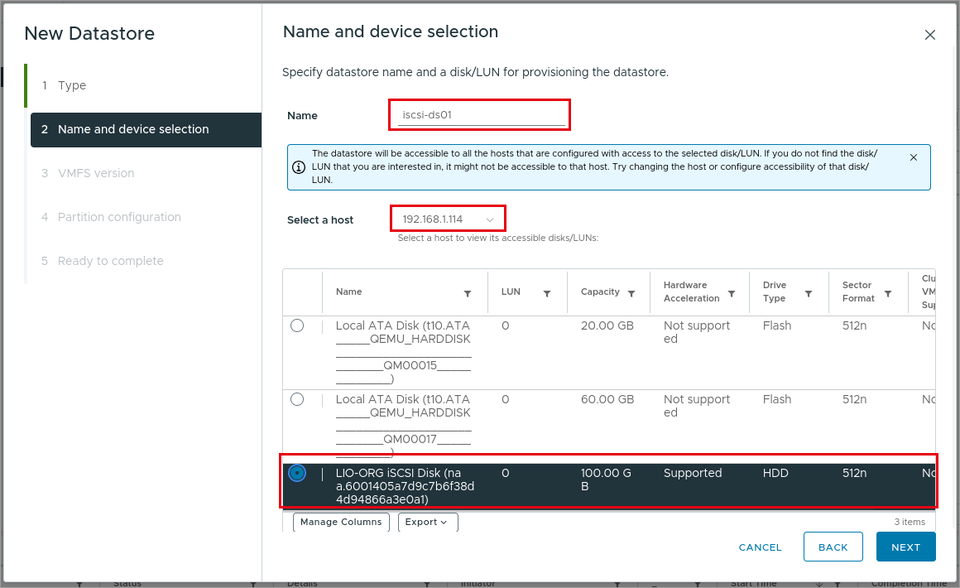Select the LIO-ORG iSCSI Disk radio button
The height and width of the screenshot is (588, 960).
click(x=297, y=473)
